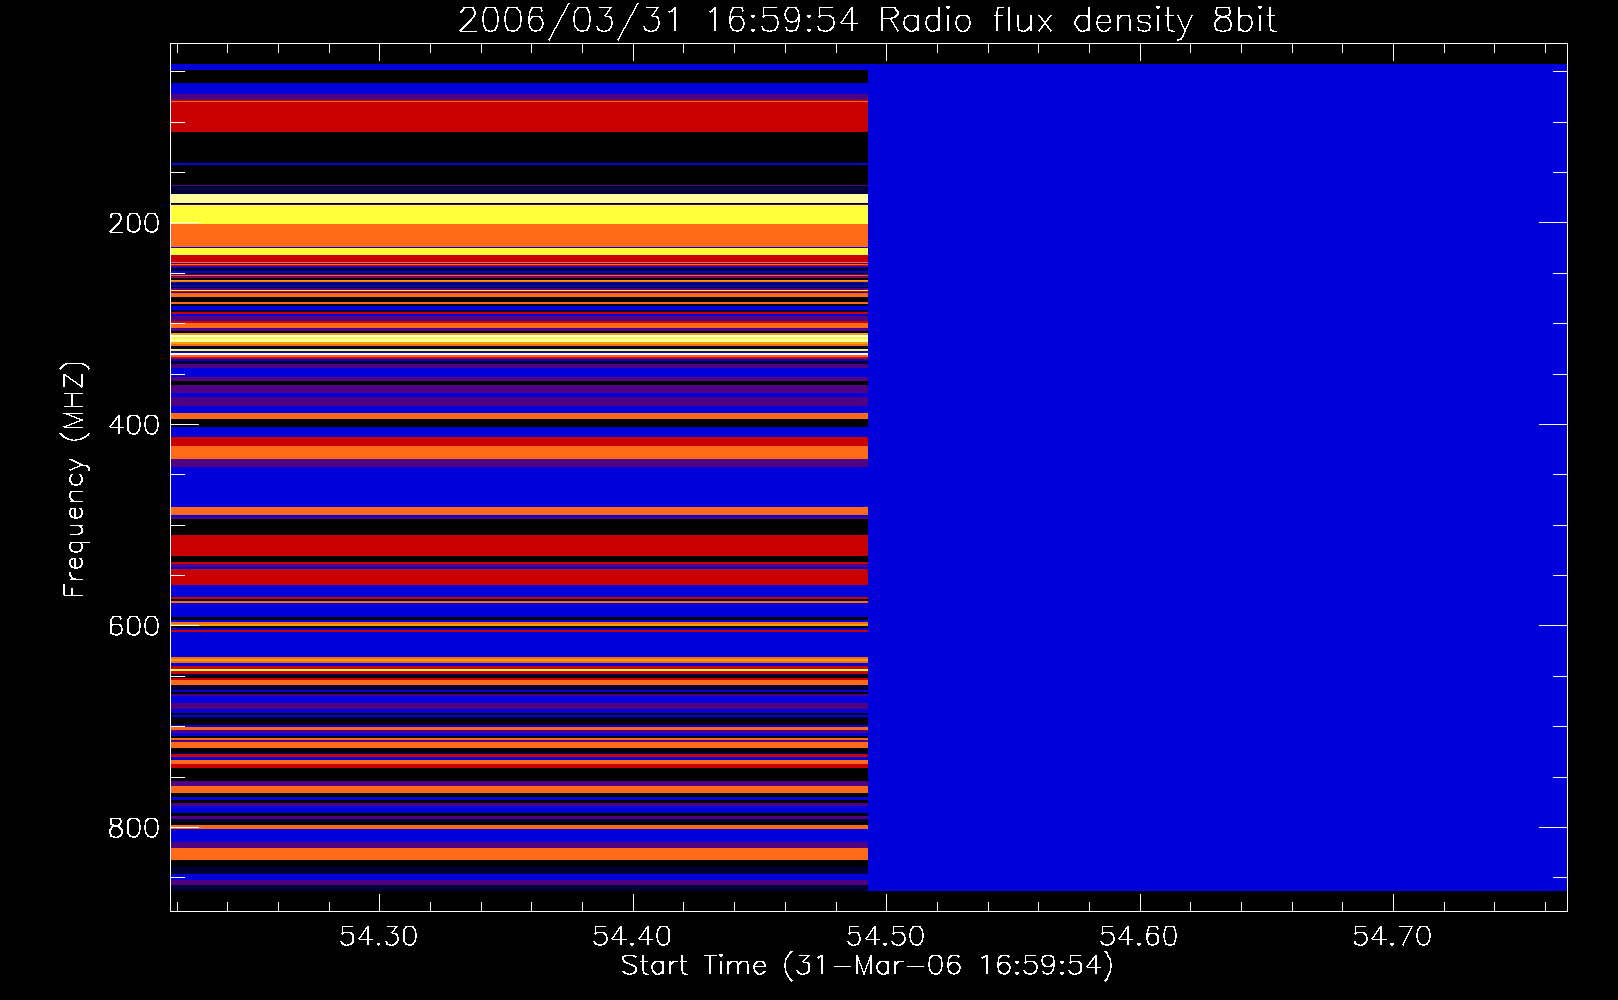Click the 800 frequency tick label
Viewport: 1618px width, 1000px height.
[134, 828]
